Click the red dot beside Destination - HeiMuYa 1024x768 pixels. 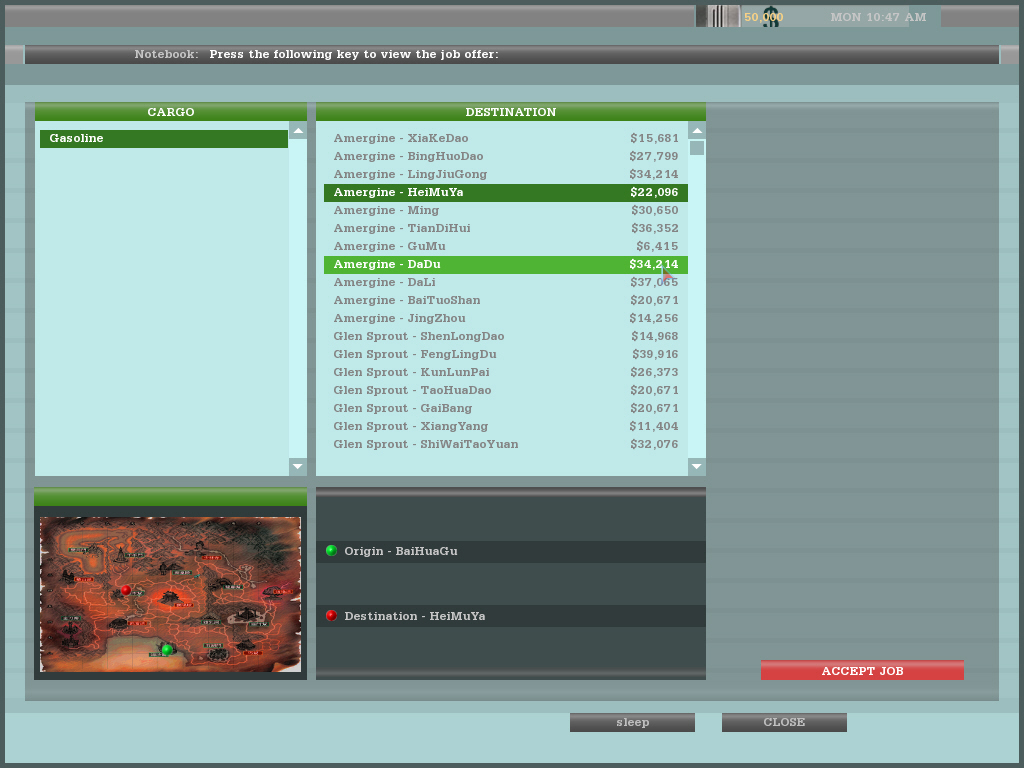pyautogui.click(x=331, y=616)
